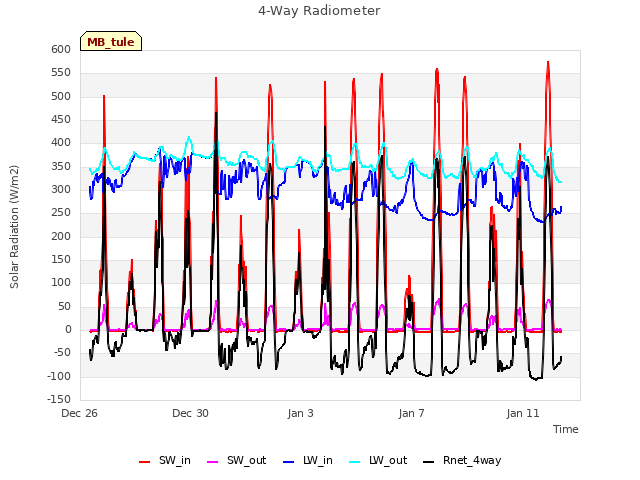640x480 pixels.
Task: Click the 600 y-axis tick label
Action: click(61, 49)
